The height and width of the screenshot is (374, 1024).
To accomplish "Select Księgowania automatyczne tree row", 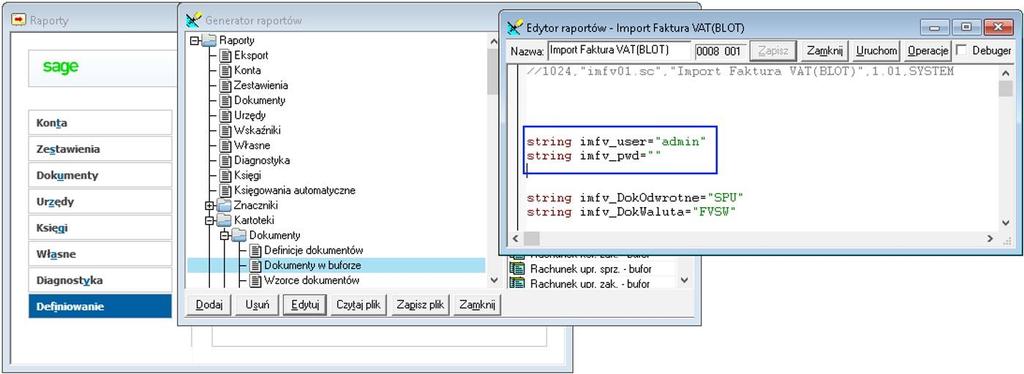I will [x=294, y=191].
